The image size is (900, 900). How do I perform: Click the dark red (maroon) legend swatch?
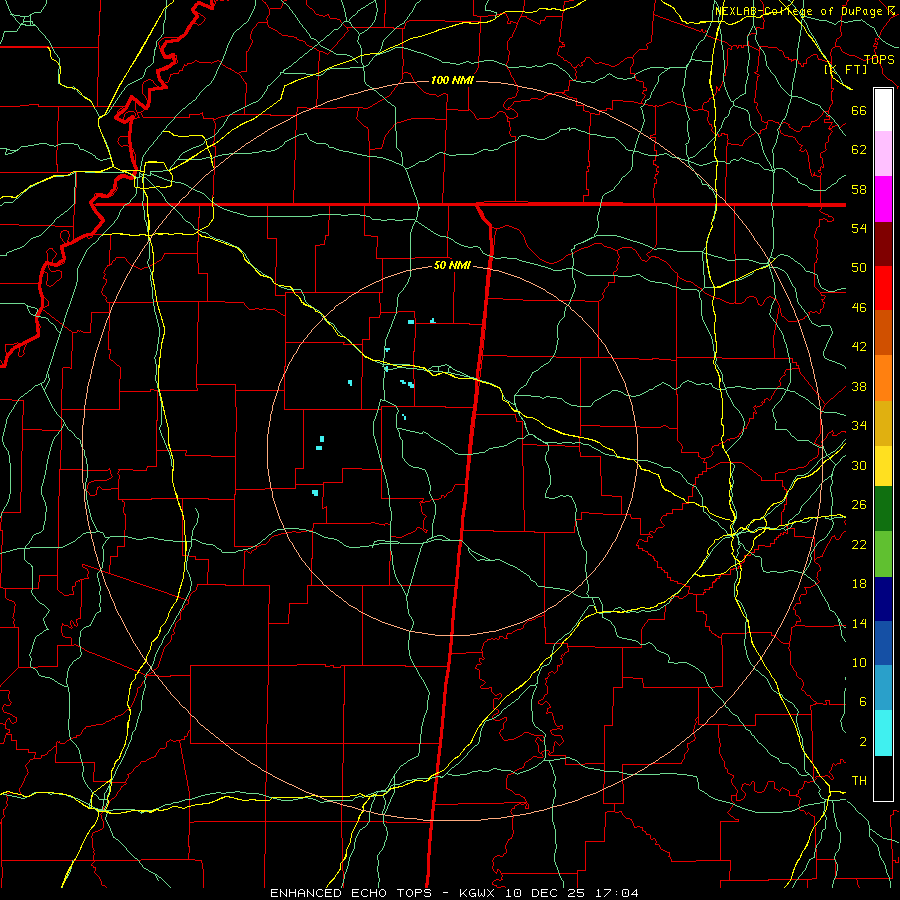pyautogui.click(x=883, y=244)
